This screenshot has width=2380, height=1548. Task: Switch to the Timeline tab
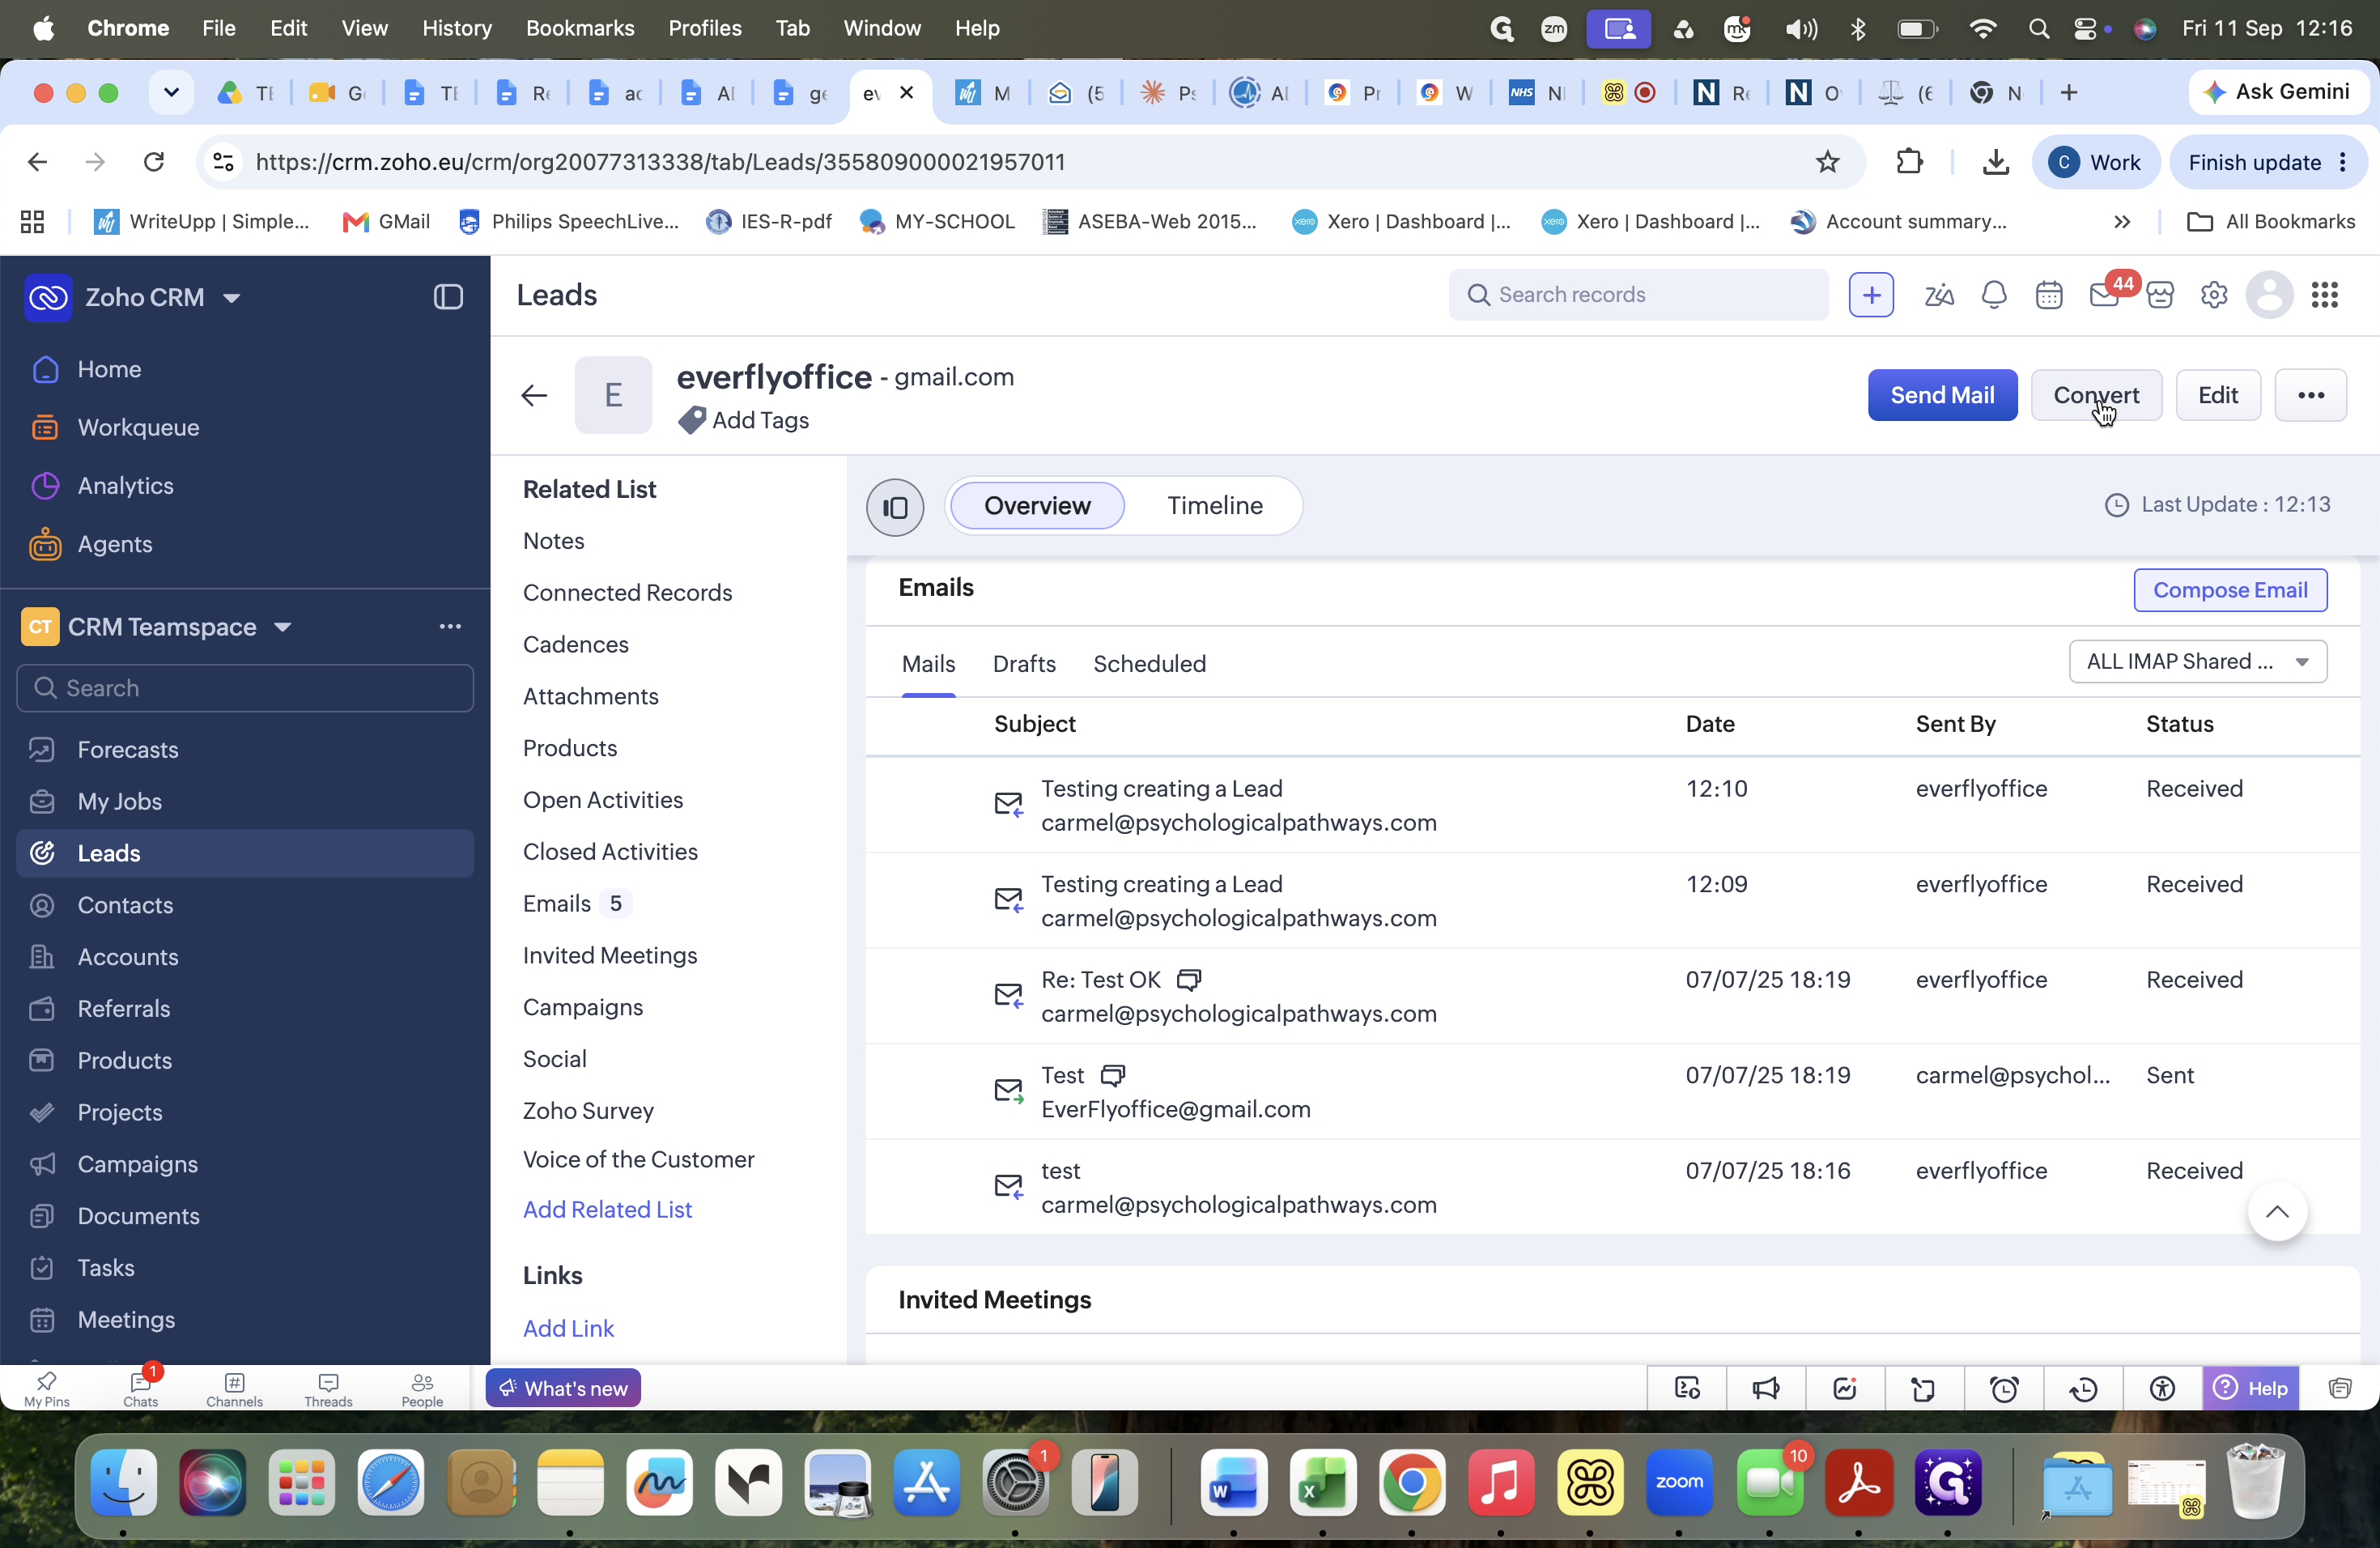(x=1215, y=506)
